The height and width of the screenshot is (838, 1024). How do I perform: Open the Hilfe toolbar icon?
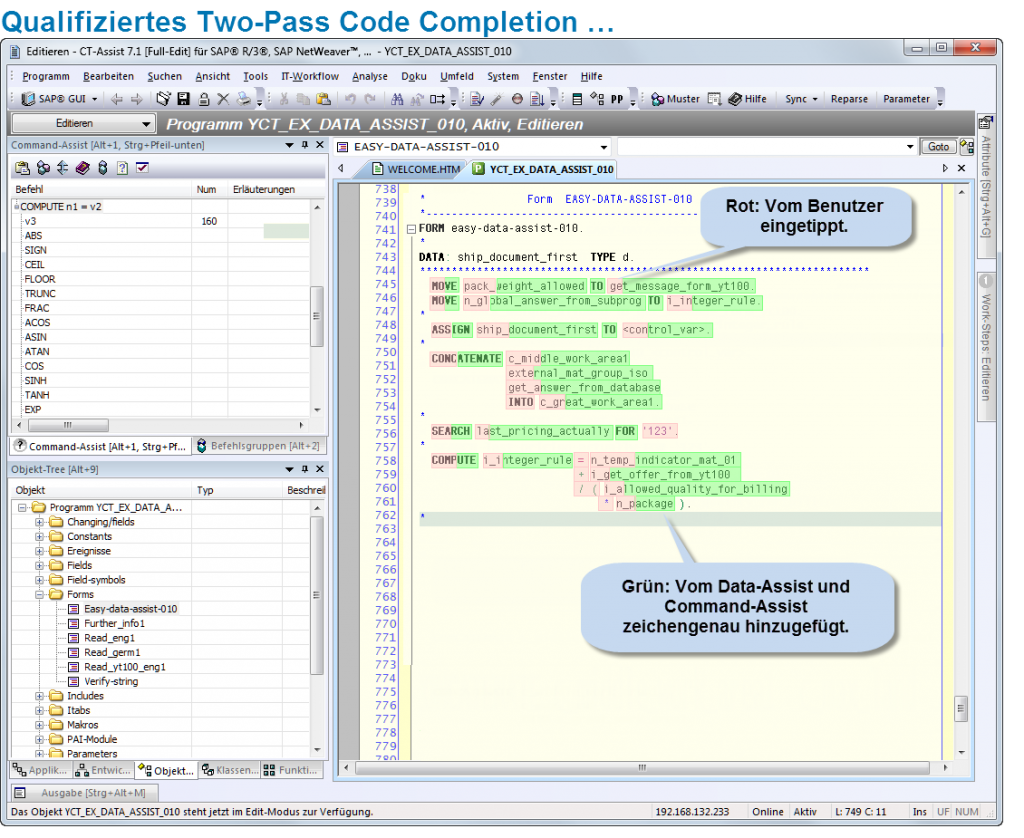click(x=745, y=98)
